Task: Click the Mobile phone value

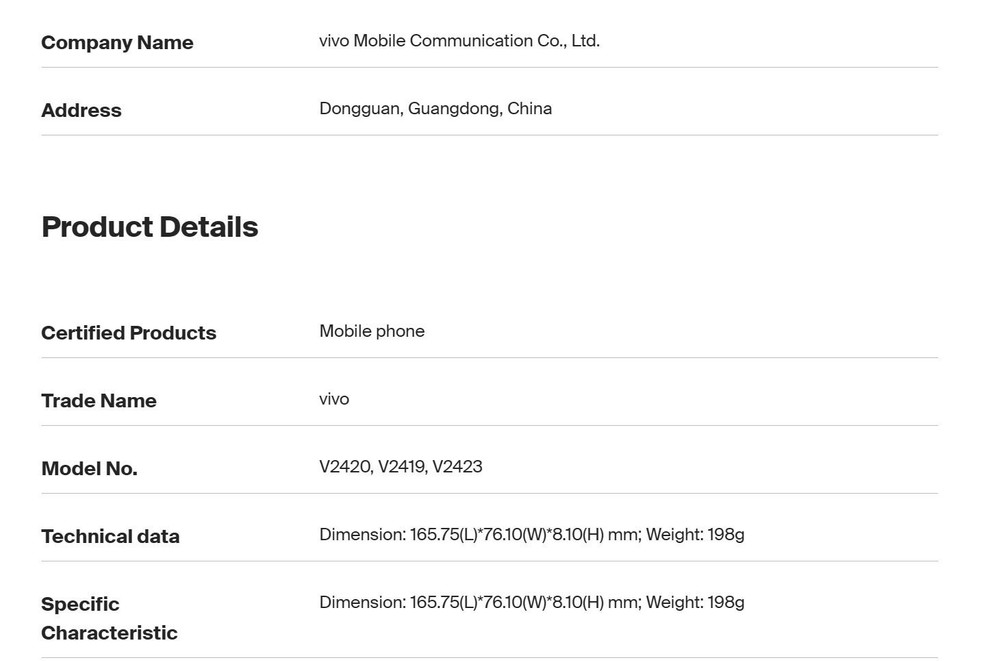Action: [372, 331]
